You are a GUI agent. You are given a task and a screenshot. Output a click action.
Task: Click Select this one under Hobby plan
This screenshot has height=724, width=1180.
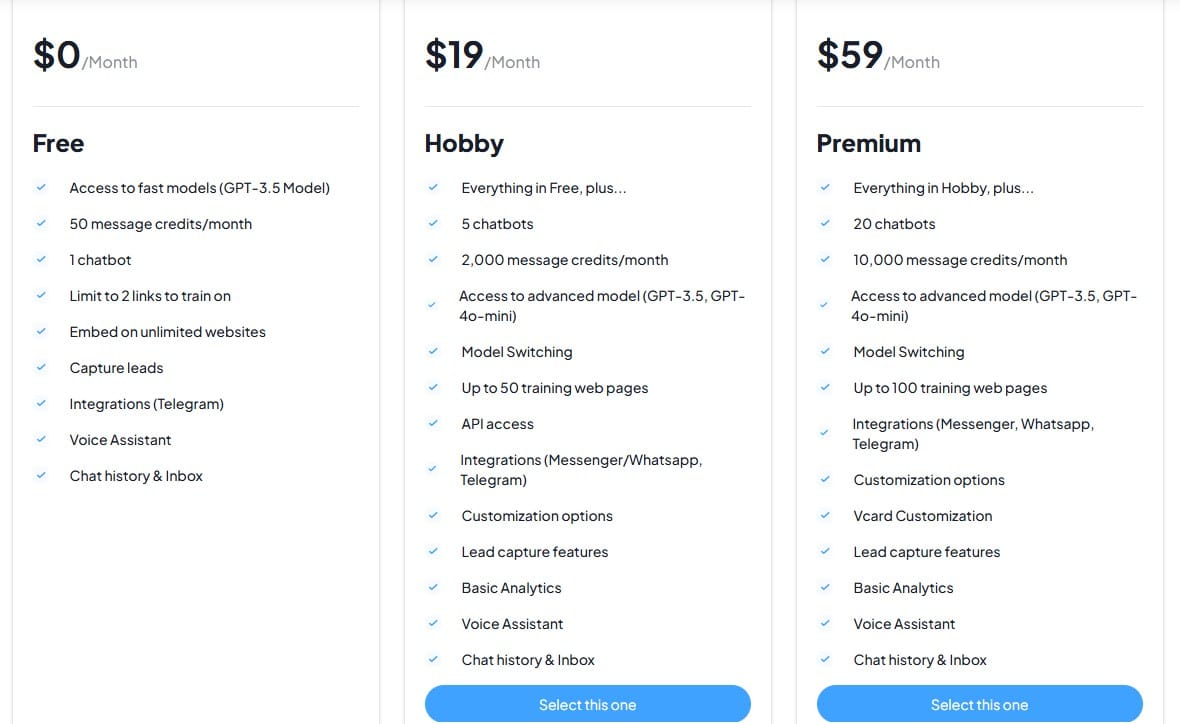[588, 704]
